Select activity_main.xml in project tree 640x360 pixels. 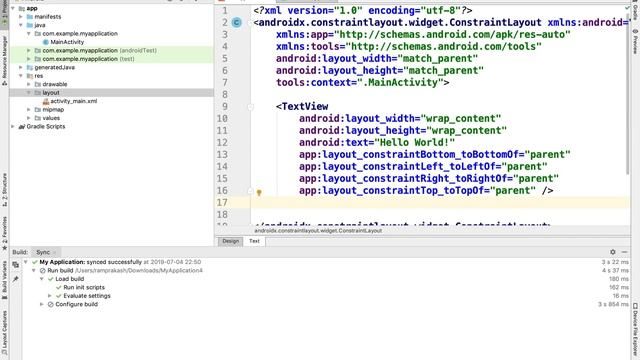pyautogui.click(x=73, y=101)
